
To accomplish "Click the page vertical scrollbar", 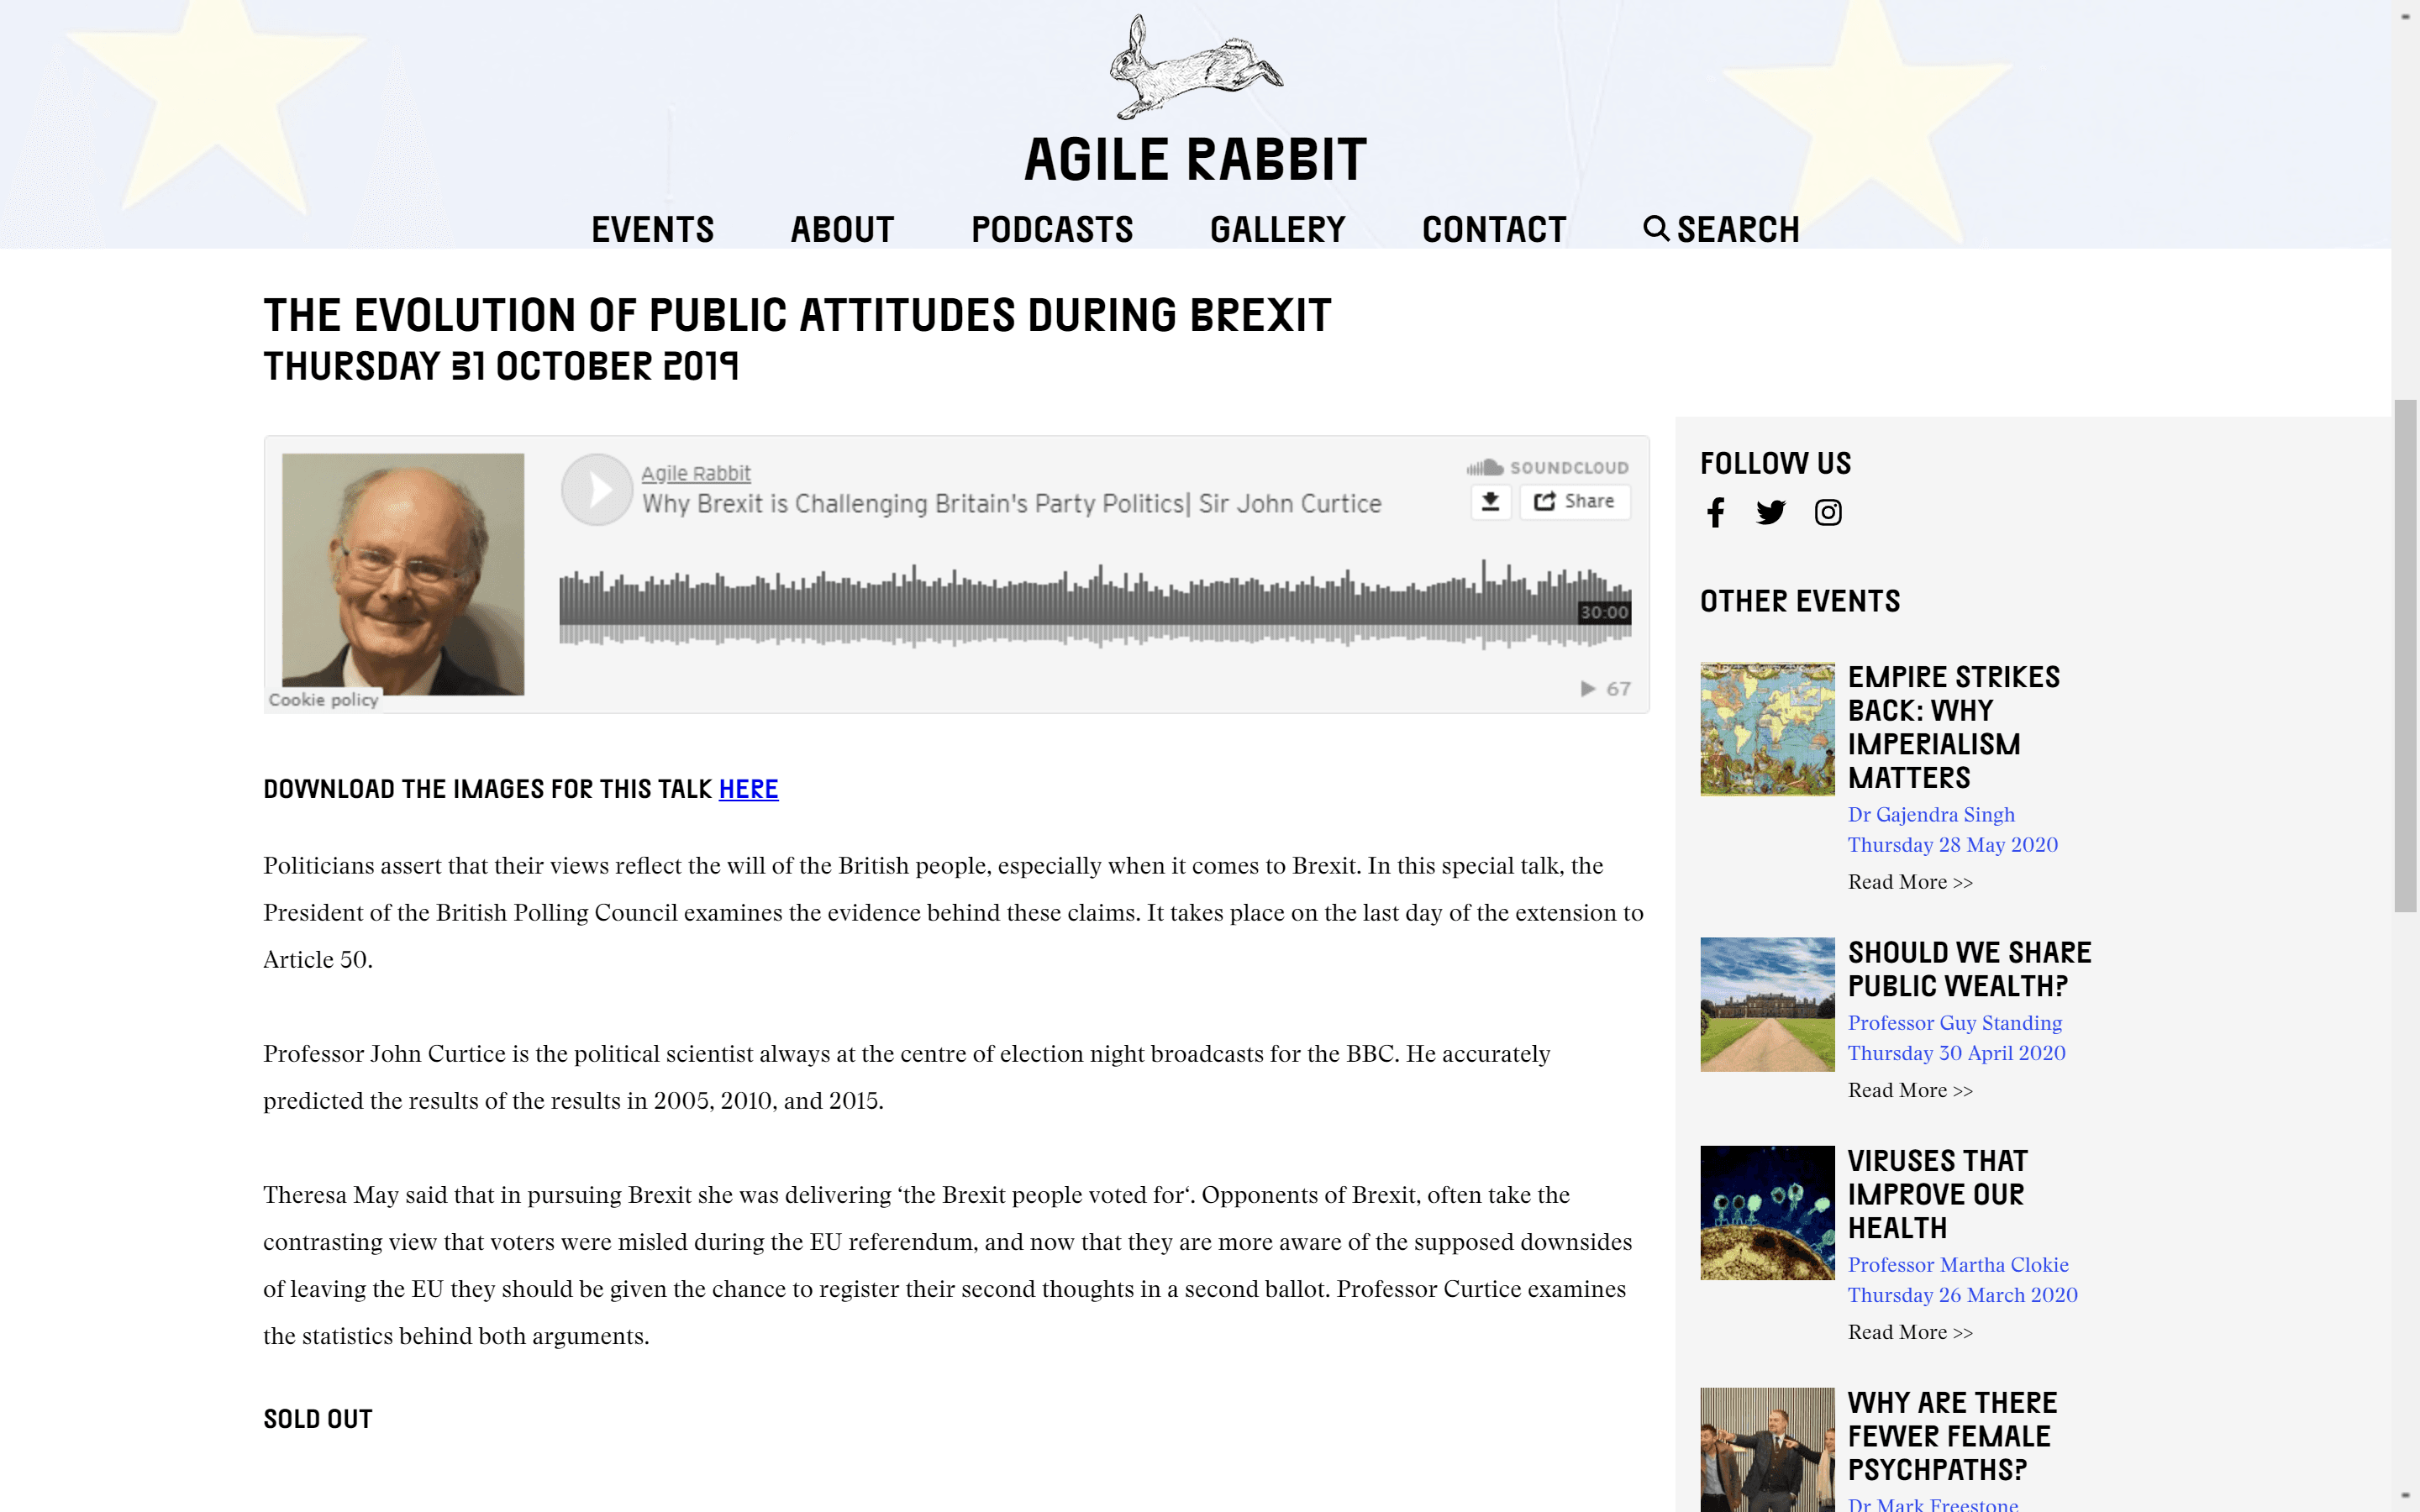I will [x=2404, y=655].
